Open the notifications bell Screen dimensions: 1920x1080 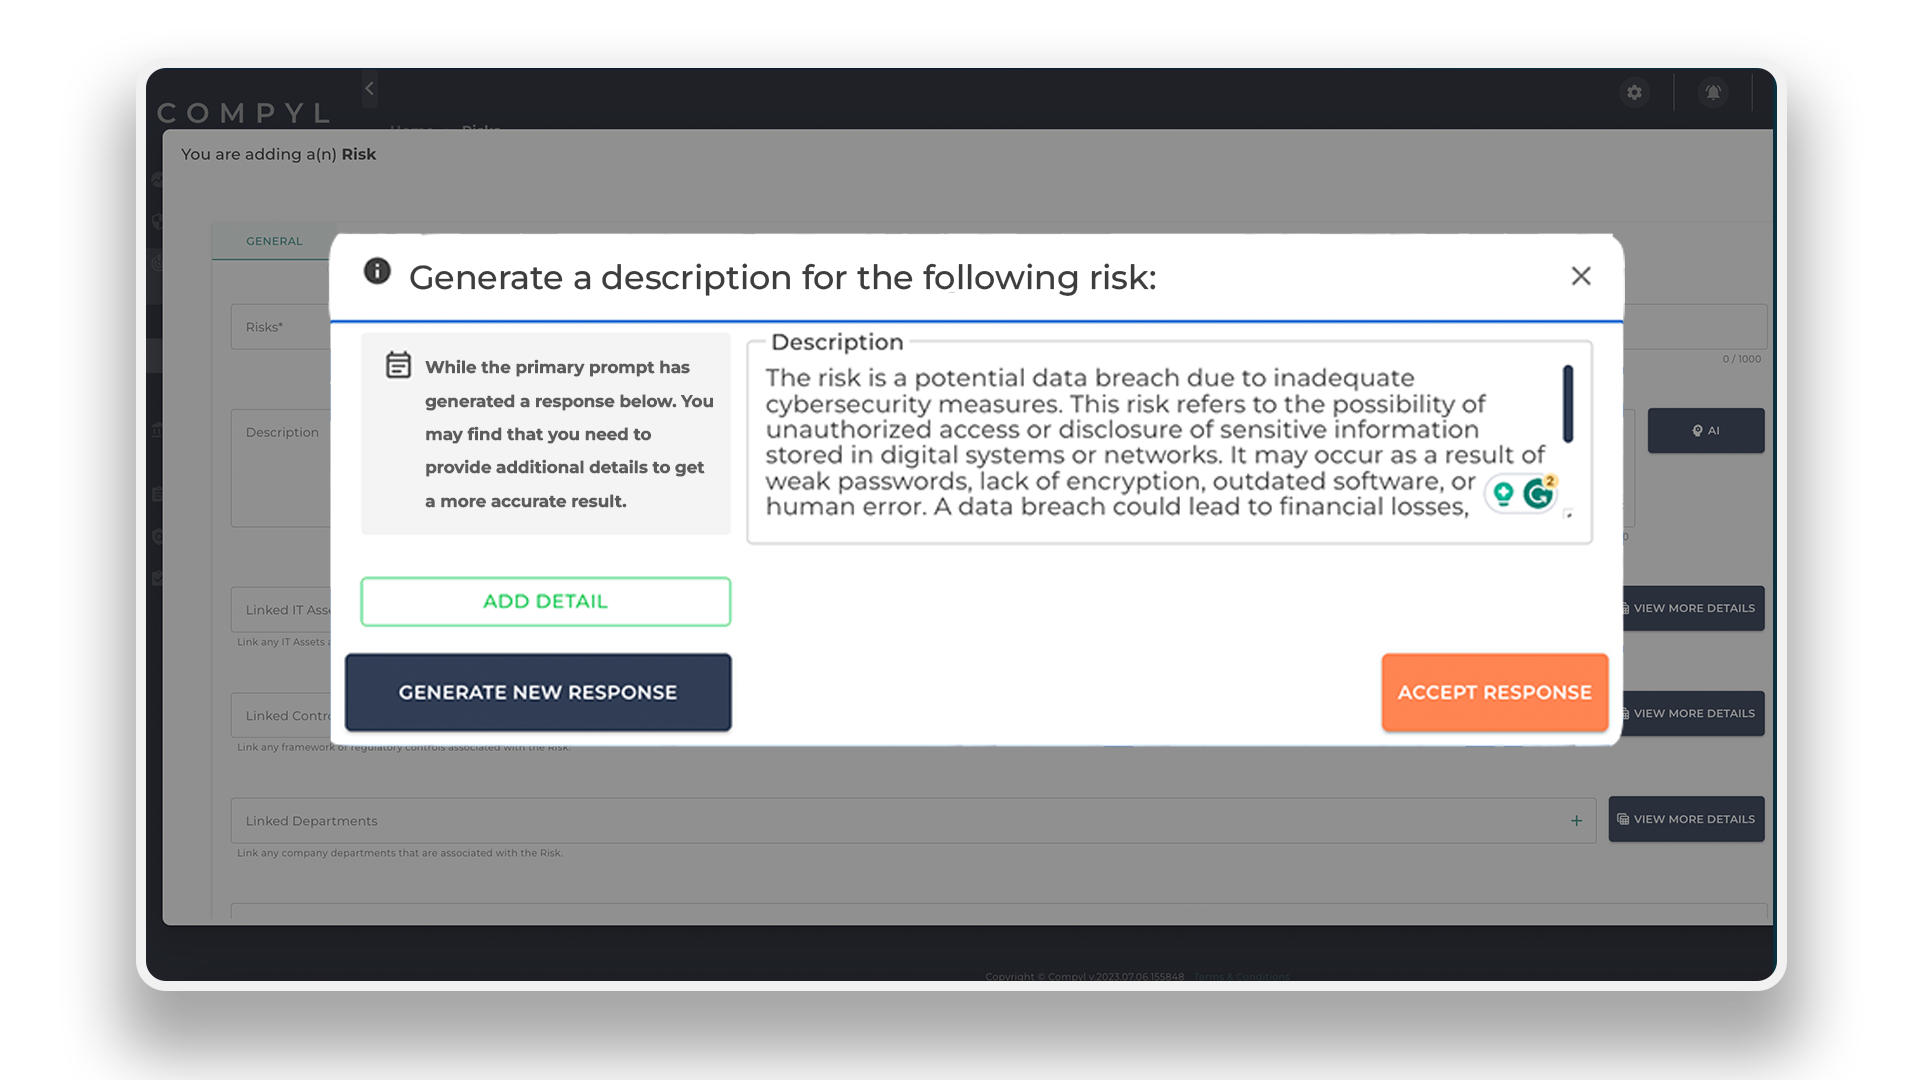click(x=1713, y=92)
